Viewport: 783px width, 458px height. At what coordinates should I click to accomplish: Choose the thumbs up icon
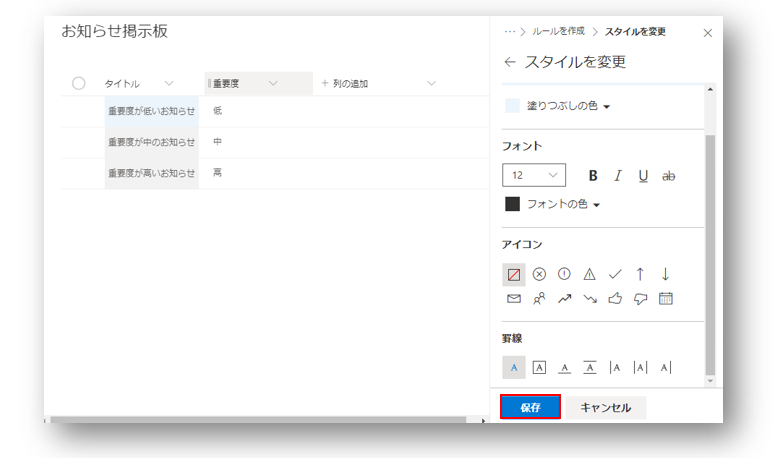(x=615, y=298)
